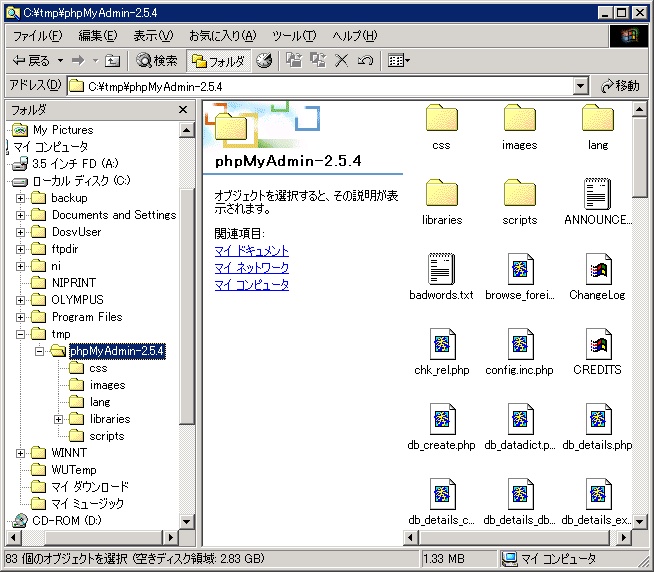Open the ヘルプ(H) menu
The image size is (654, 572).
(355, 36)
